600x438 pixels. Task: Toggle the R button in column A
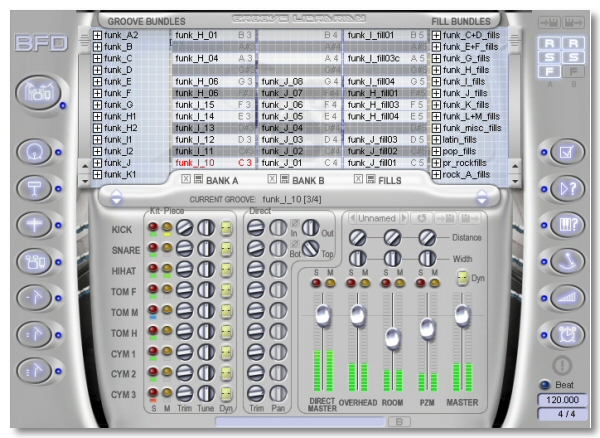[x=549, y=43]
